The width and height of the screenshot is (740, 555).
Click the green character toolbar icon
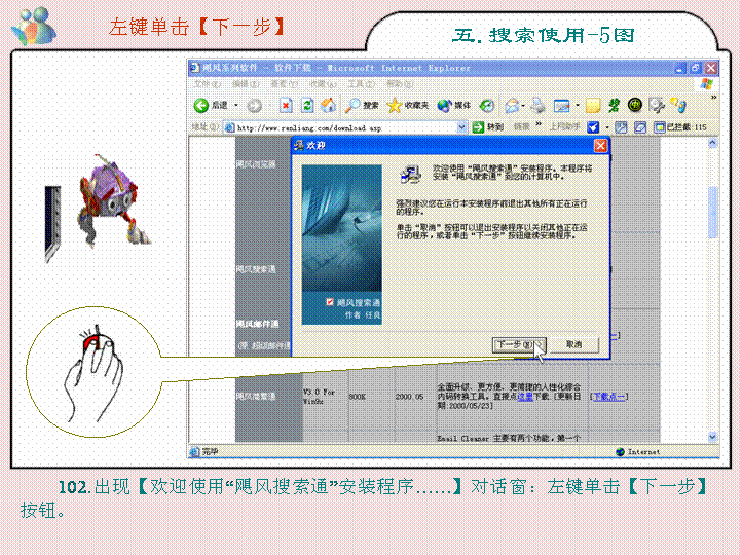point(614,105)
